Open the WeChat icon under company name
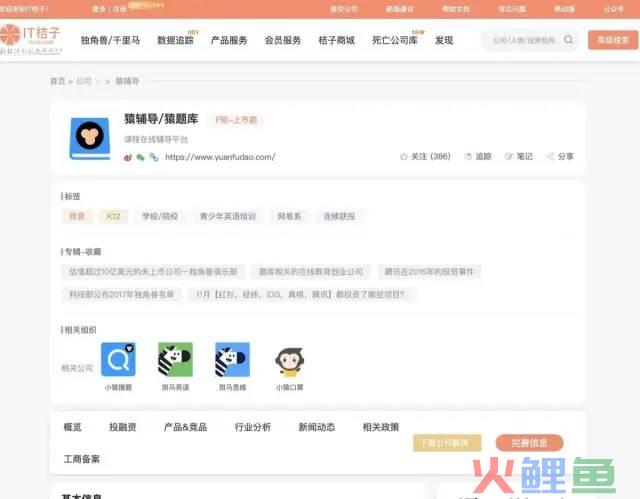Viewport: 640px width, 499px height. pyautogui.click(x=140, y=157)
